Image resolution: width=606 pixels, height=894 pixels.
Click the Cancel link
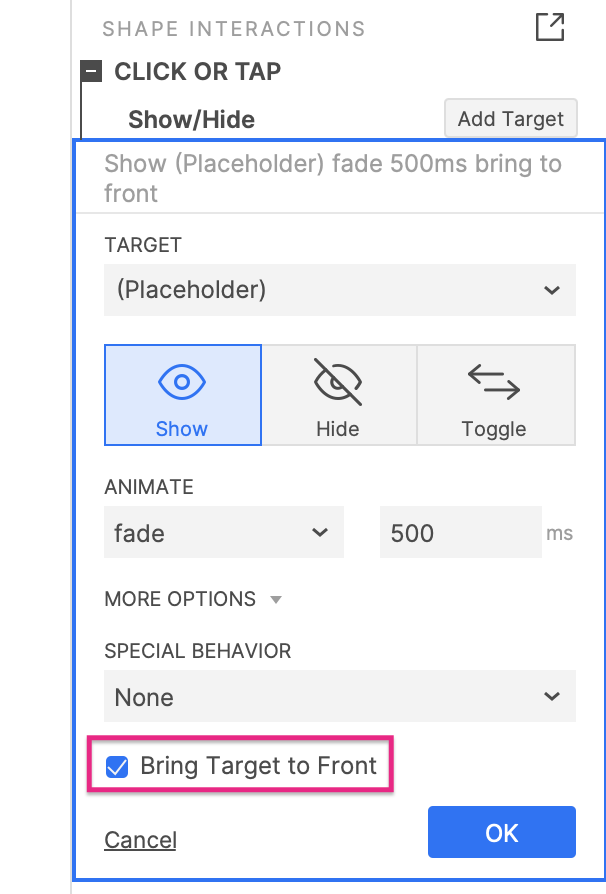pyautogui.click(x=140, y=840)
